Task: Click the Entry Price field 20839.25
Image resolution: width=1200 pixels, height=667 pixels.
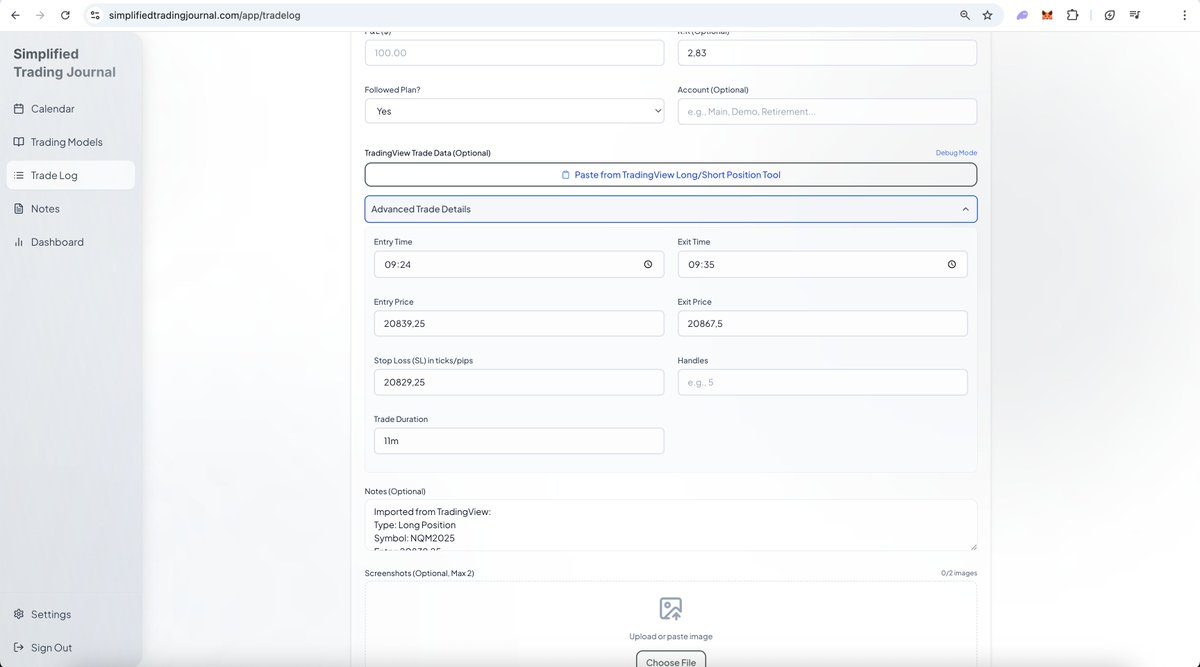Action: click(519, 323)
